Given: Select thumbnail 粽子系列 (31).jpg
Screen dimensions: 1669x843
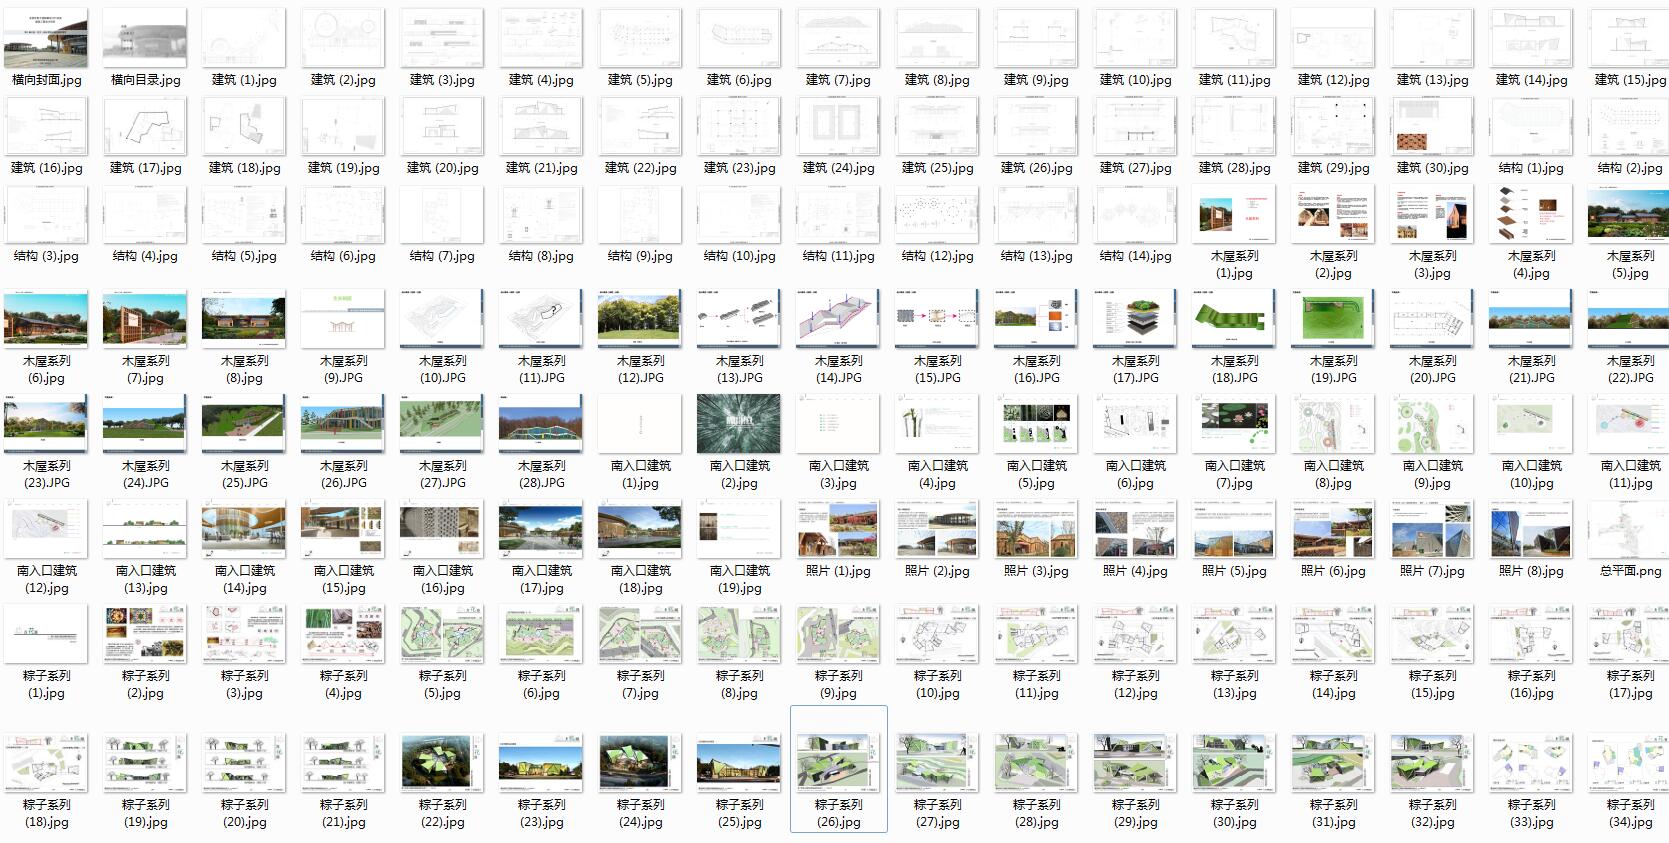Looking at the screenshot, I should click(1333, 763).
